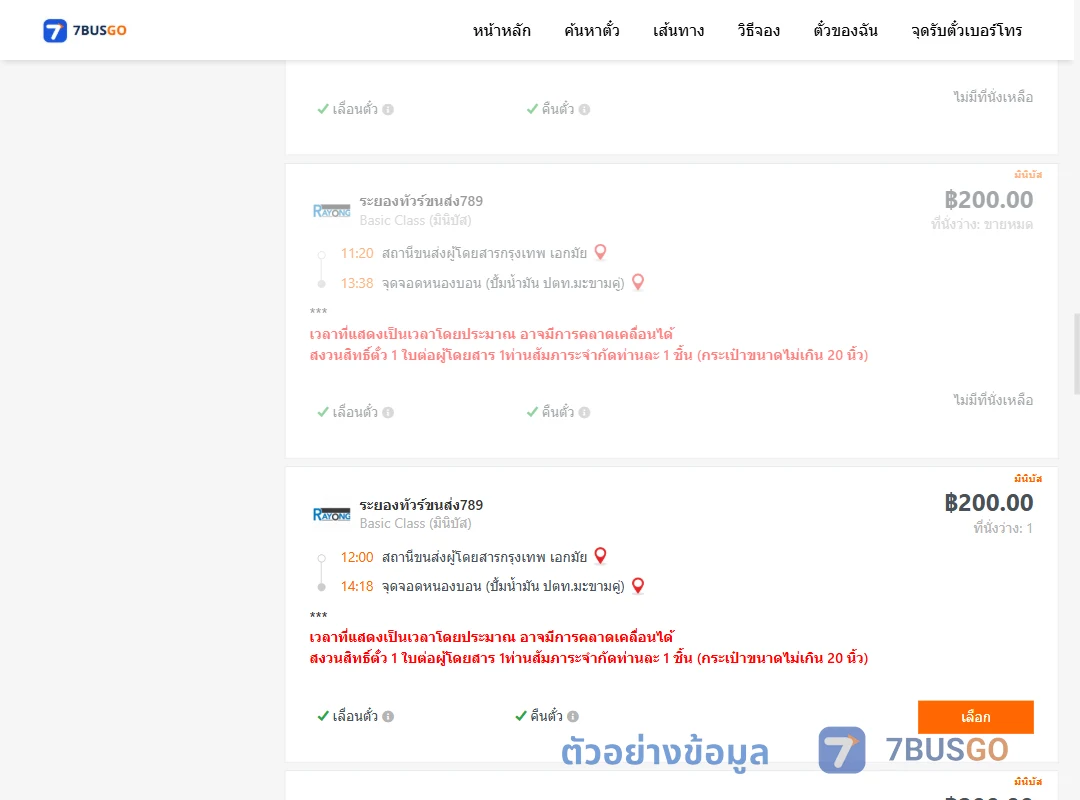Open the จุดรับตั๋วเบอร์โทร menu item
This screenshot has height=800, width=1080.
pos(966,30)
